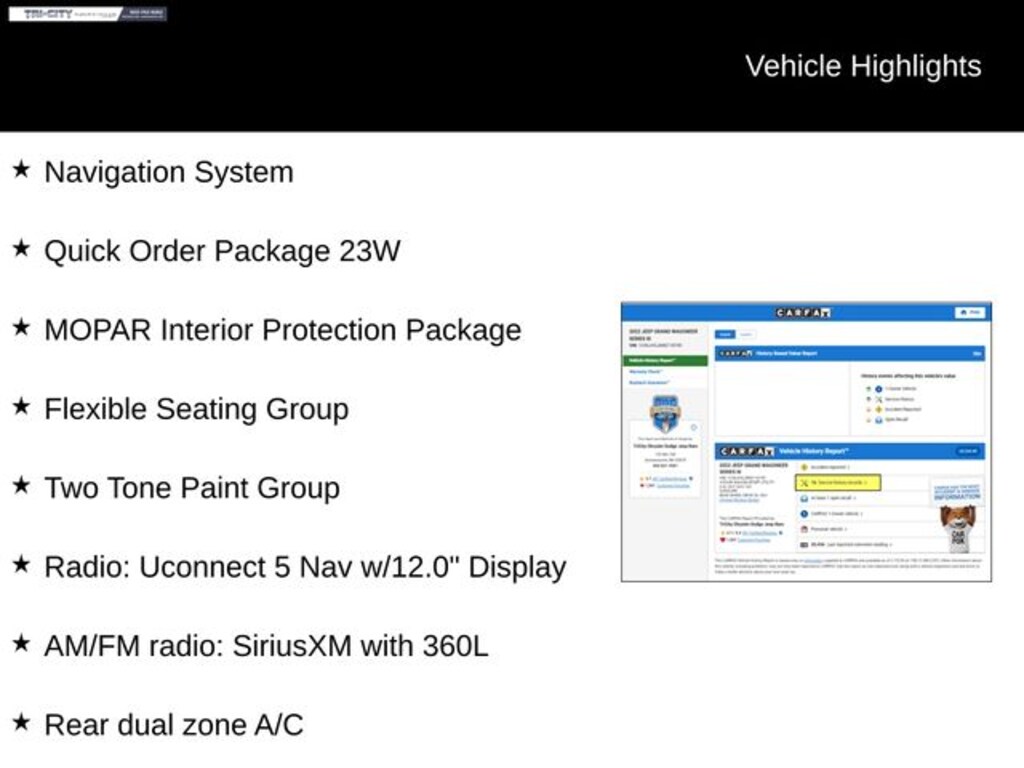
Task: Click the star bullet beside Navigation System
Action: [20, 170]
